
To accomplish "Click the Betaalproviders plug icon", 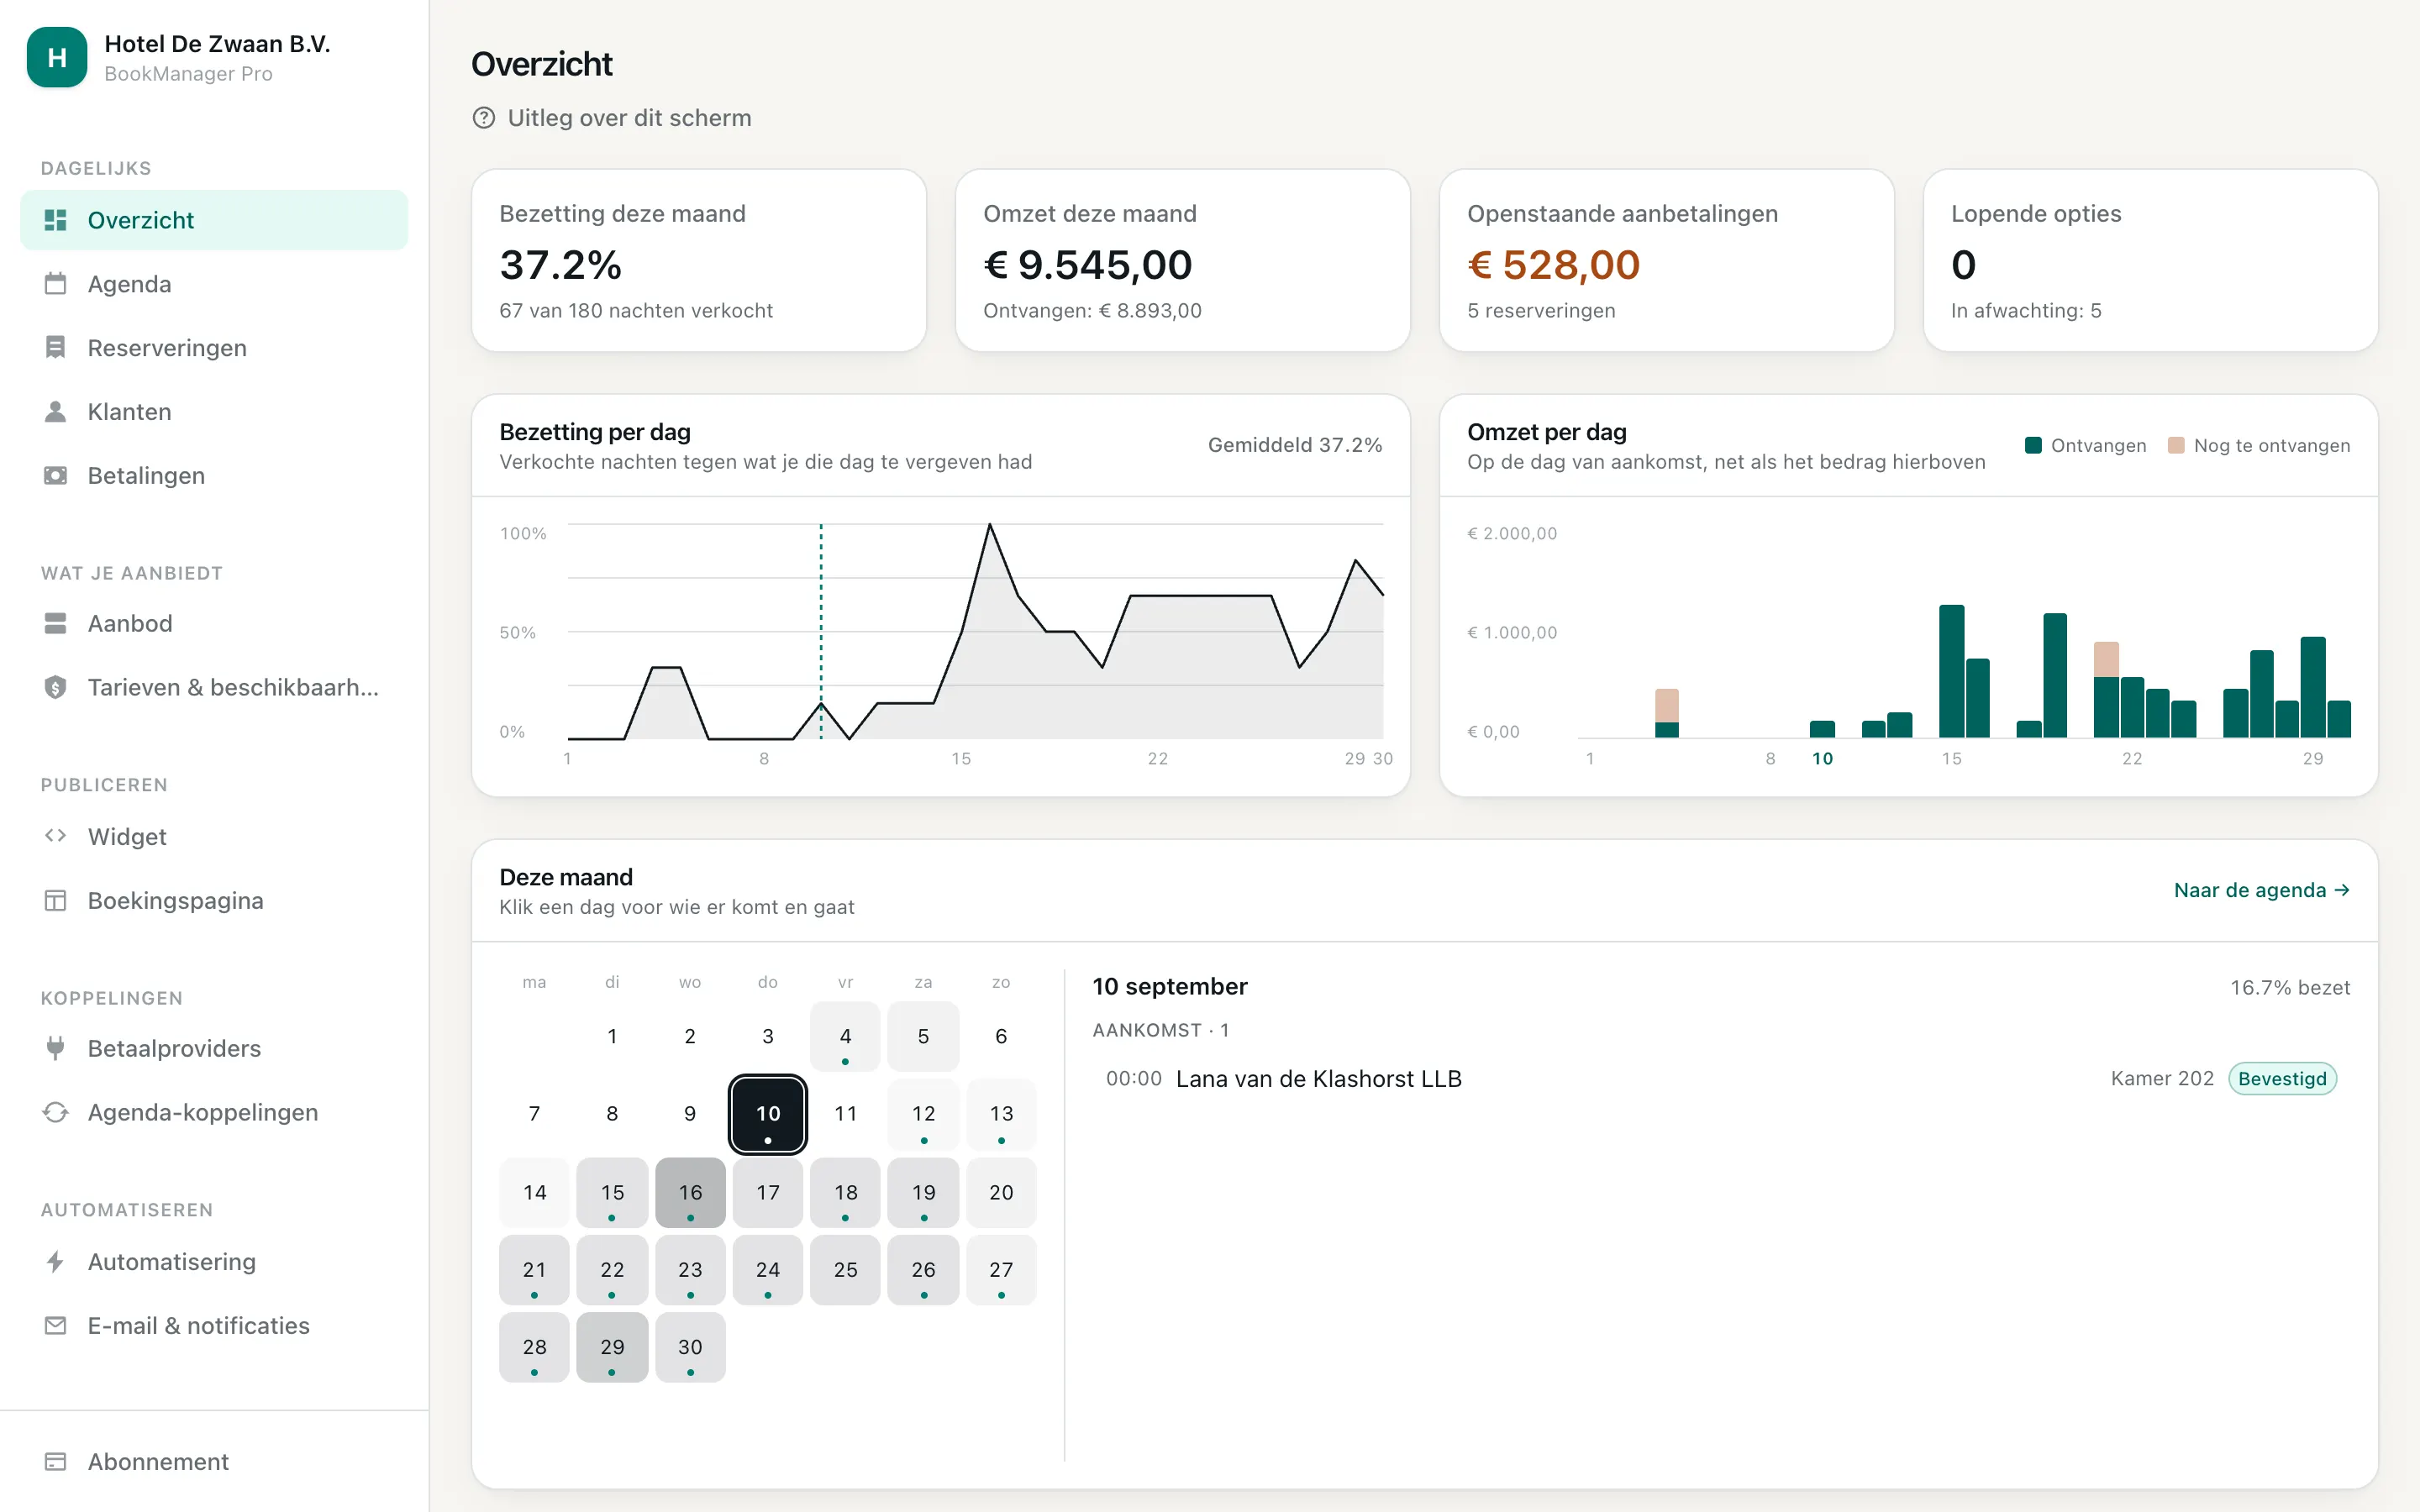I will pyautogui.click(x=56, y=1048).
